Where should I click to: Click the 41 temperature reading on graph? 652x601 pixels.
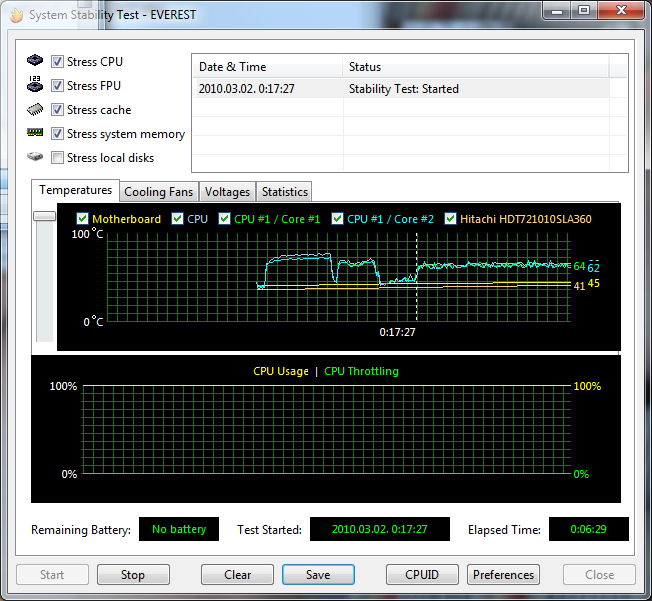click(579, 286)
